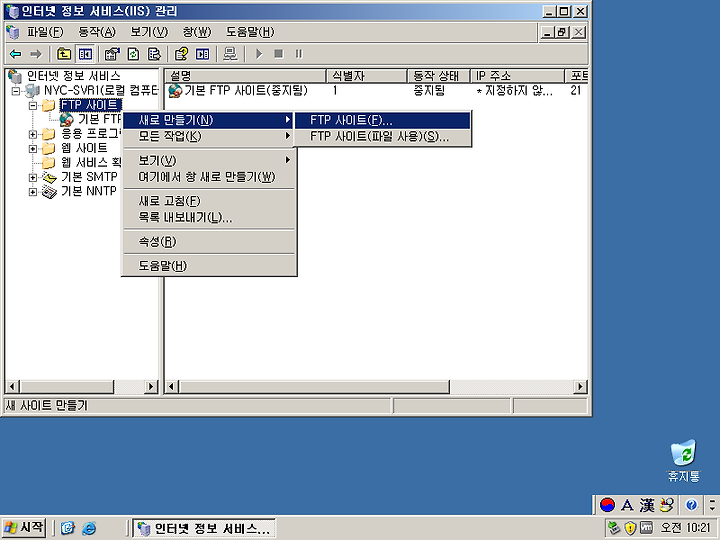Sort by 동작 상태 column header

[439, 76]
